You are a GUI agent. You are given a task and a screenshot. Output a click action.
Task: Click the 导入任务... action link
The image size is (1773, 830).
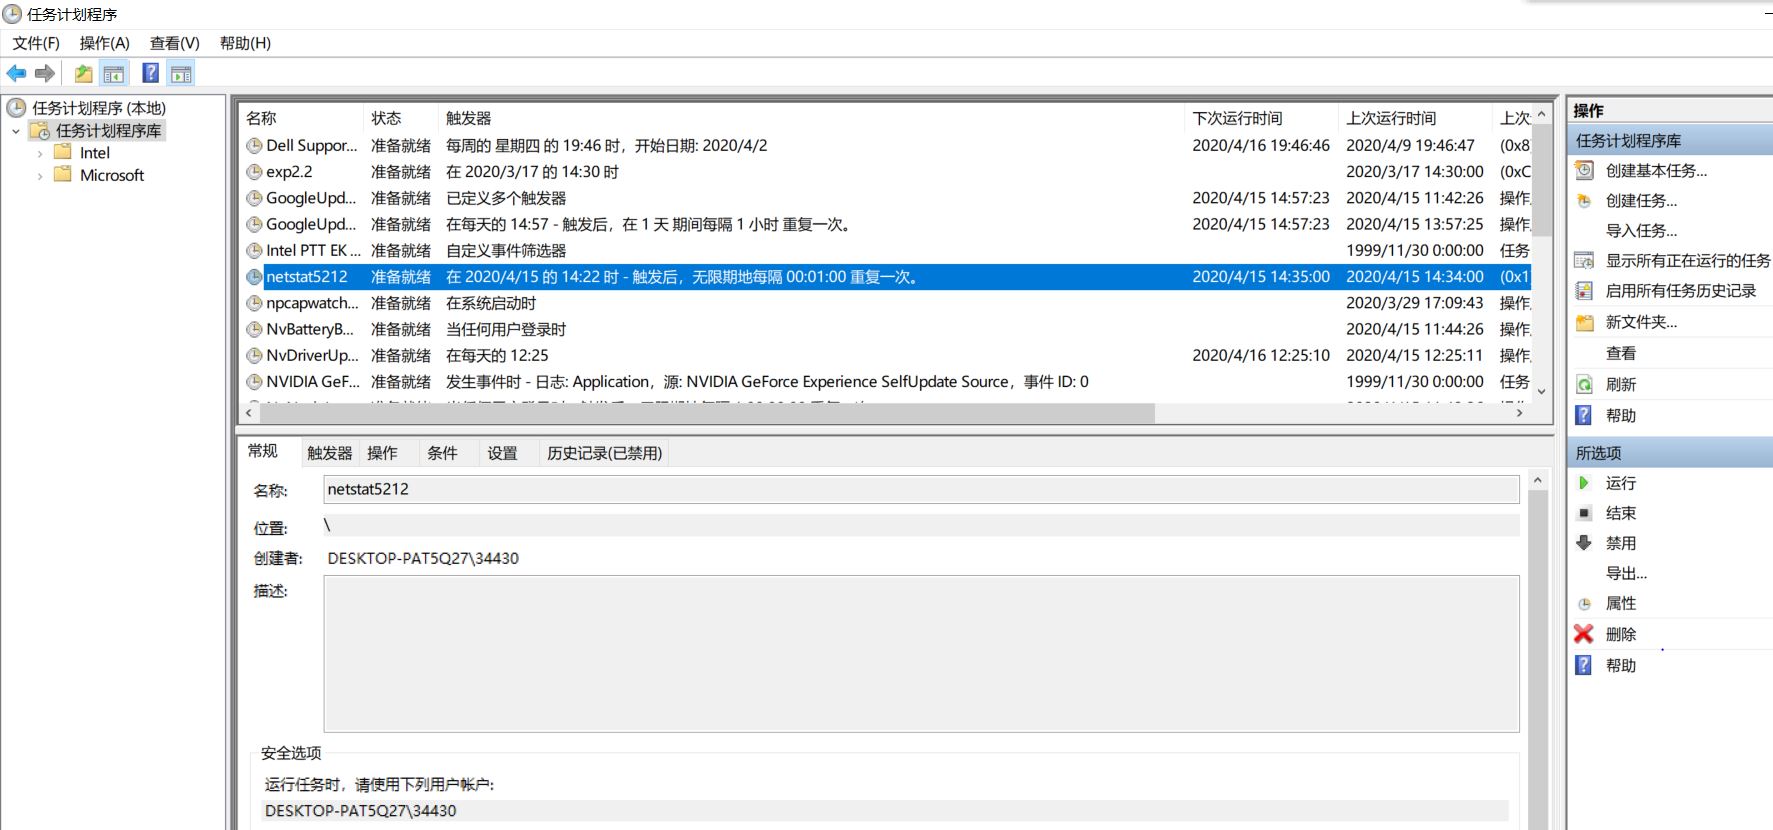(1641, 230)
